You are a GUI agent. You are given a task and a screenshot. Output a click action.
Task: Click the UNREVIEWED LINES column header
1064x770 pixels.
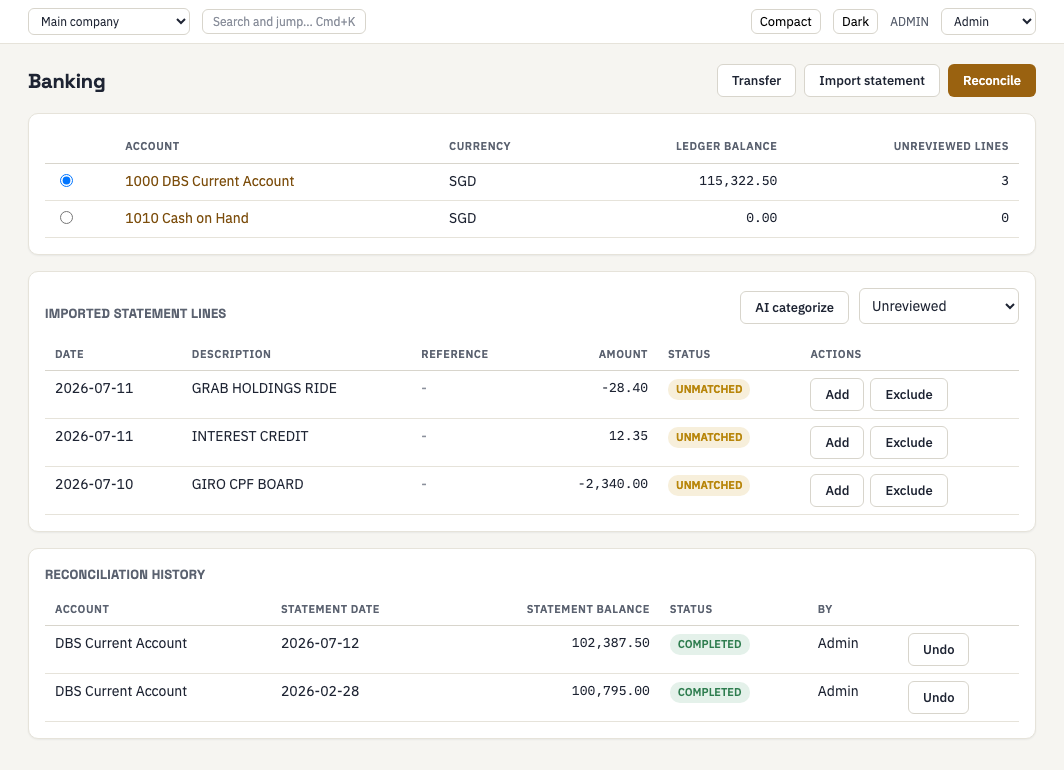coord(951,147)
